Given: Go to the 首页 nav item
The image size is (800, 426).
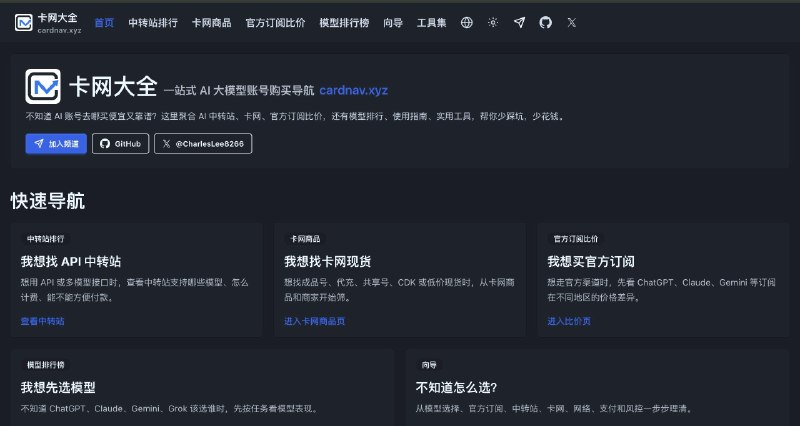Looking at the screenshot, I should [104, 23].
